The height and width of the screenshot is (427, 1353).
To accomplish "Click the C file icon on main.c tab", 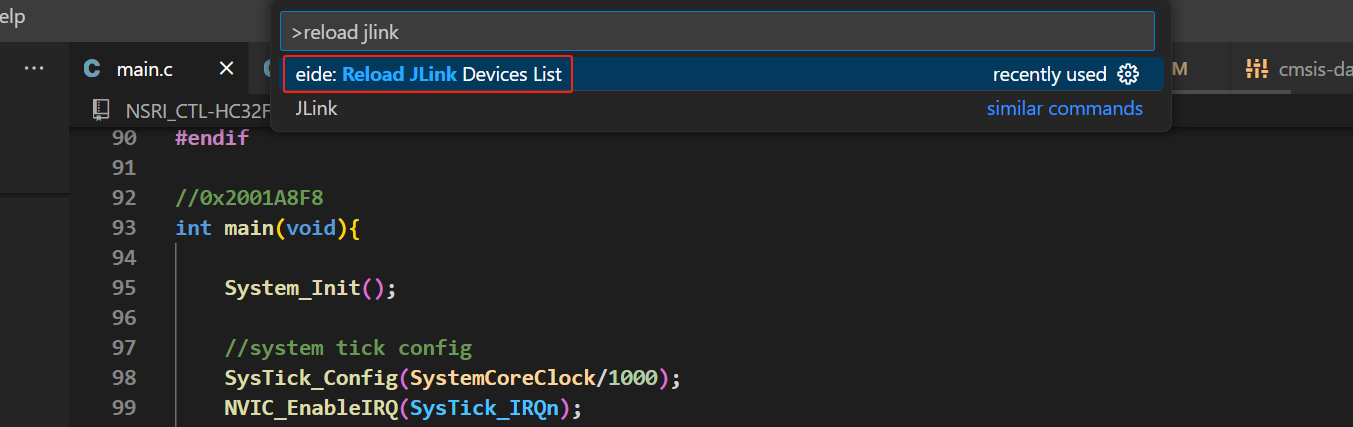I will [92, 68].
